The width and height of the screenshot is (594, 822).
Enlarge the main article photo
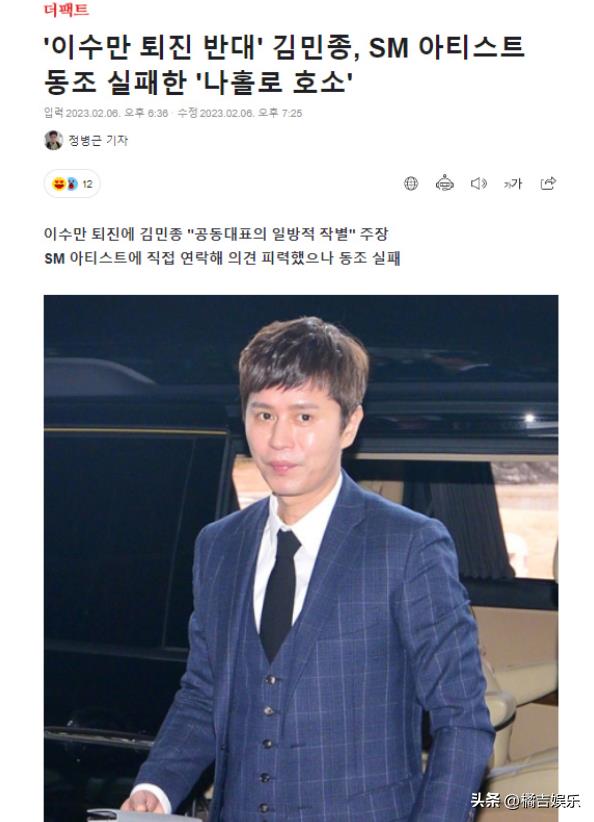click(301, 558)
